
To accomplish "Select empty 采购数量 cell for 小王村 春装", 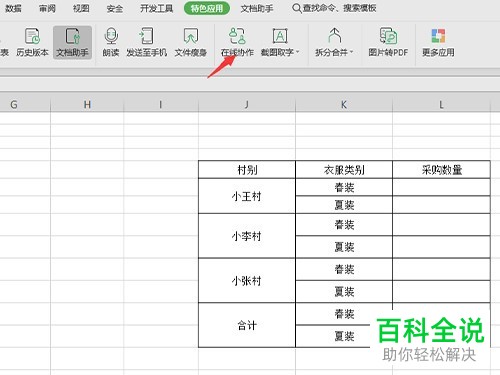I will 441,187.
